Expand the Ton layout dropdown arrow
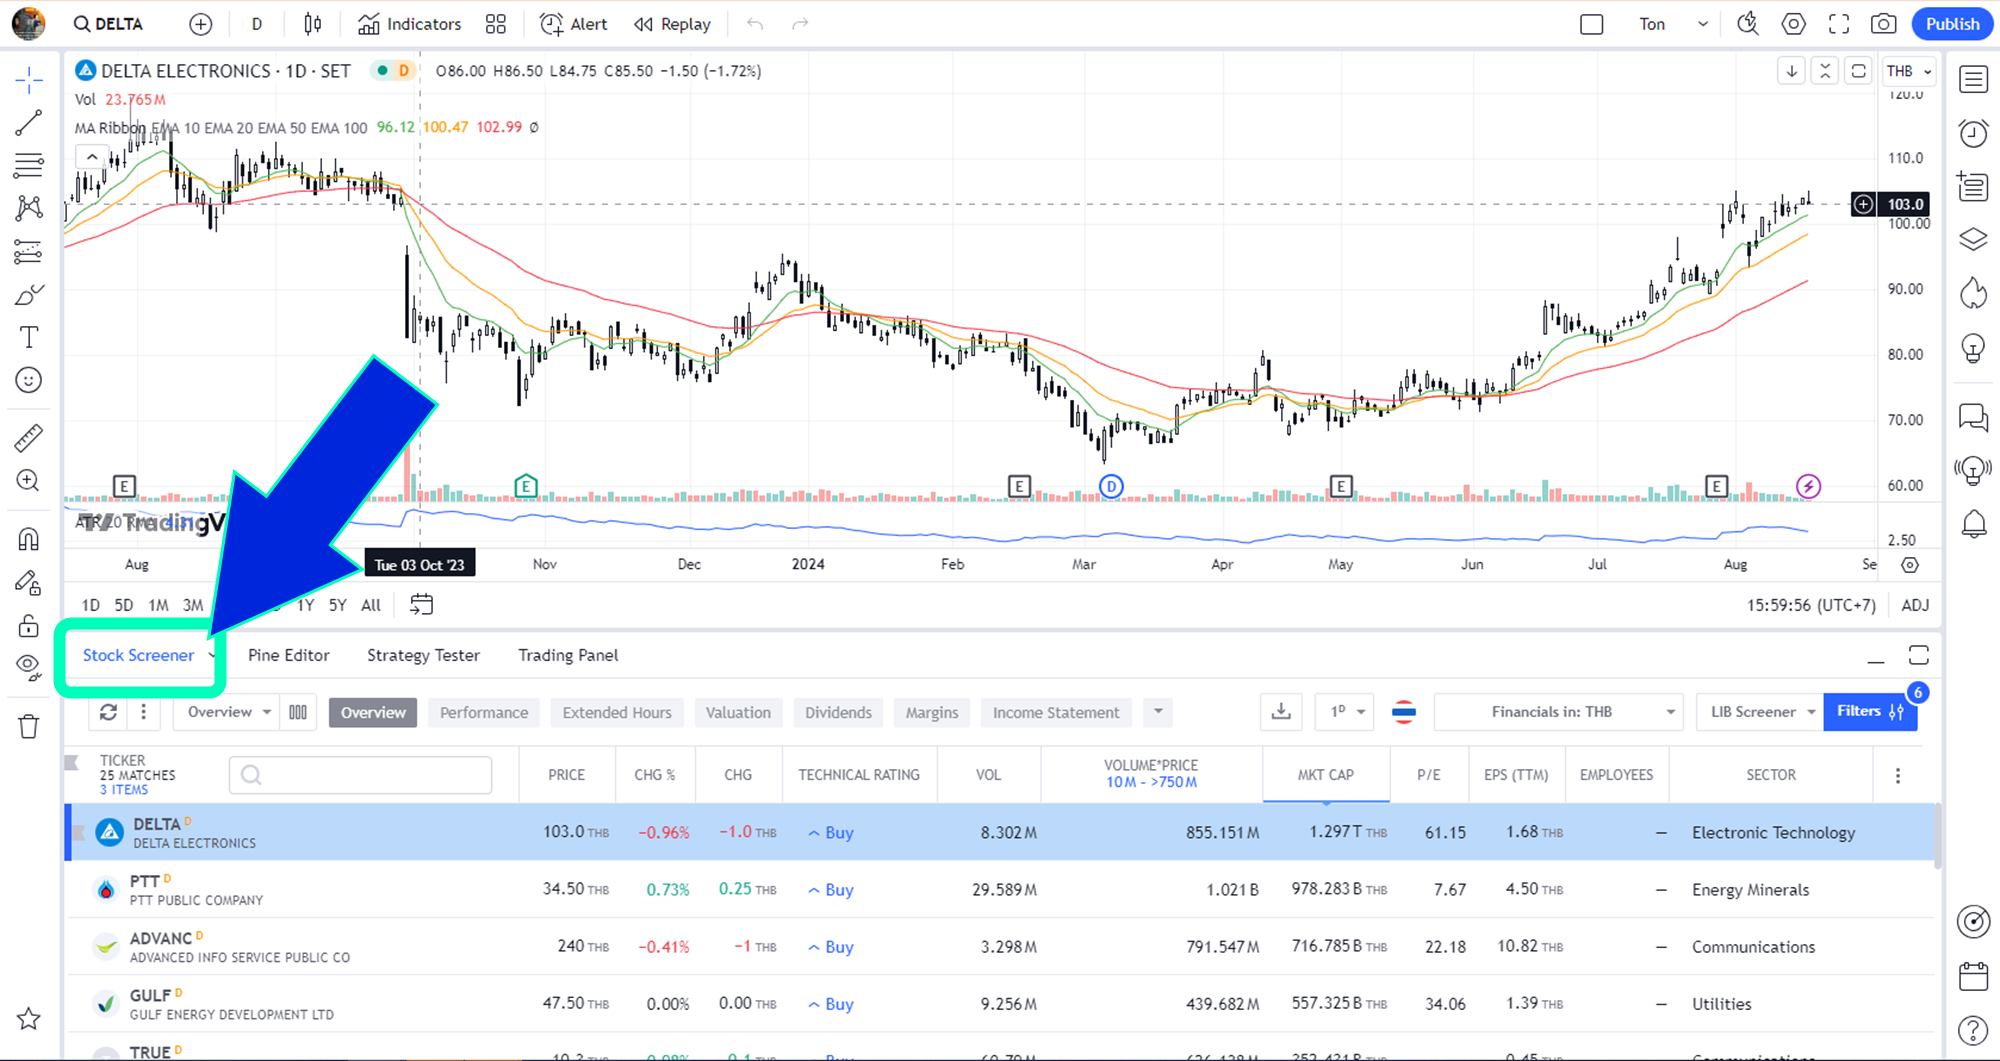Image resolution: width=2000 pixels, height=1061 pixels. (1703, 24)
